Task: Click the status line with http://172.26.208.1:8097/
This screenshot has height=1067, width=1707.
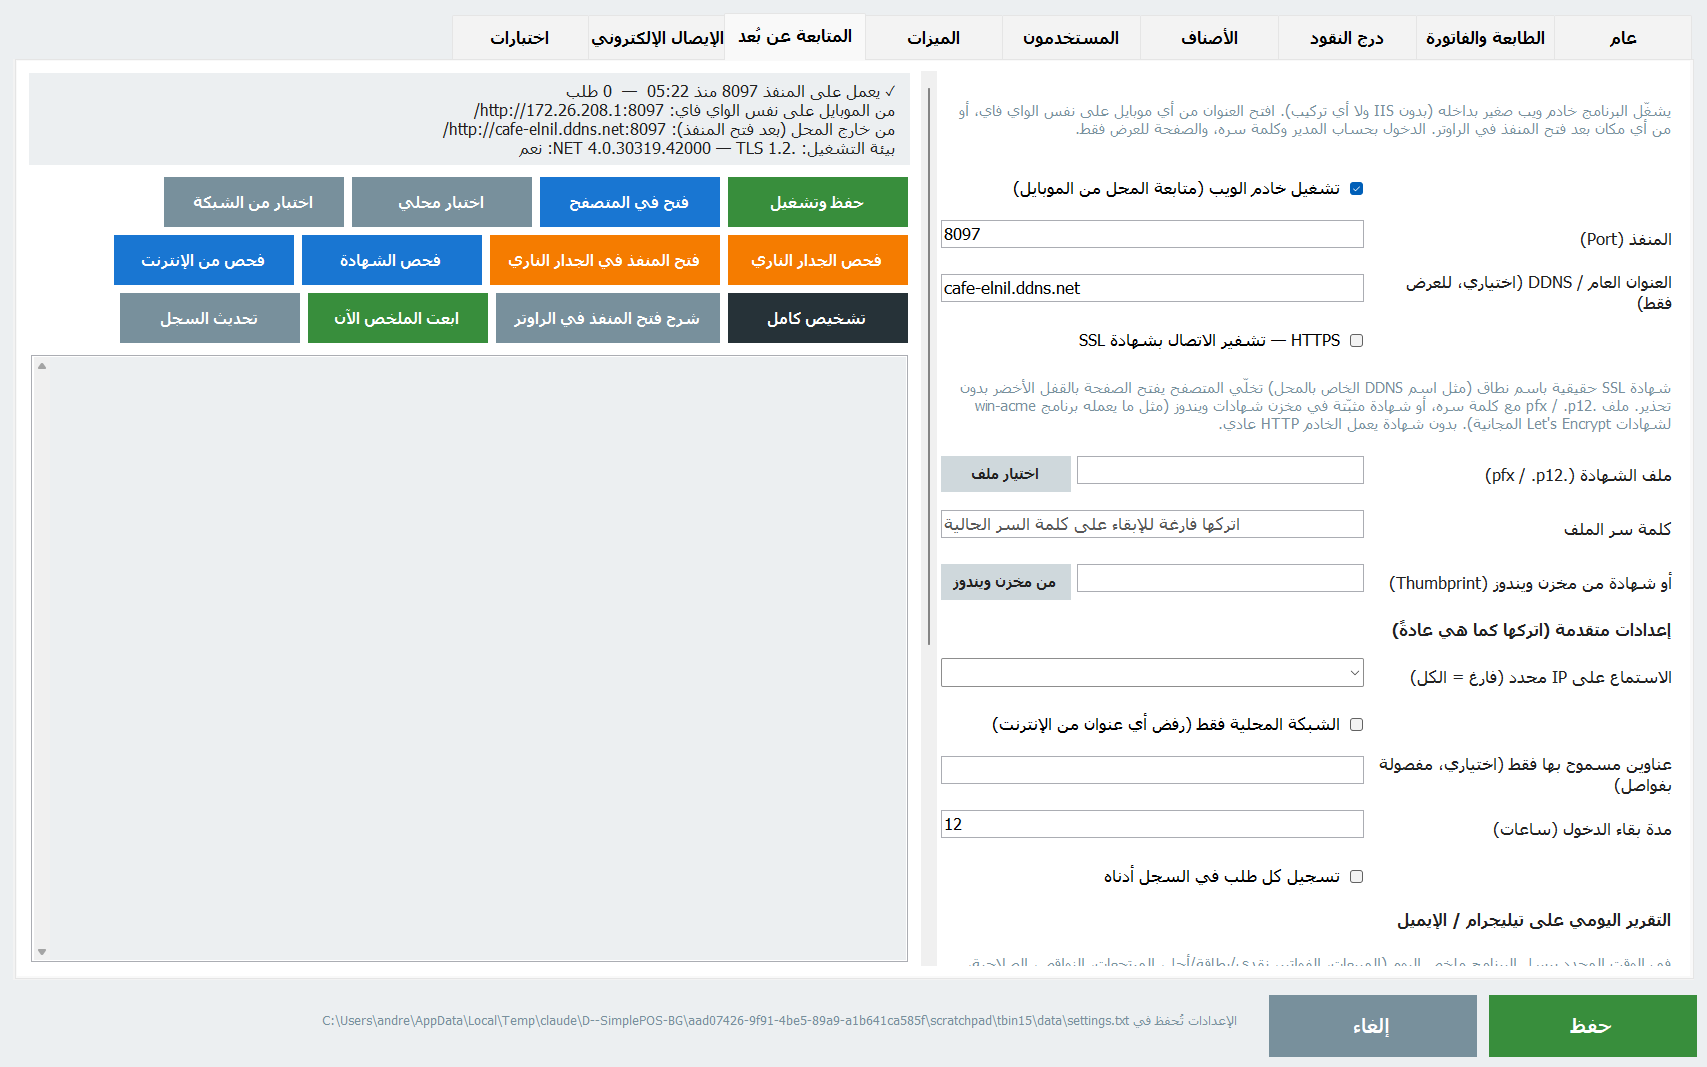Action: point(685,110)
